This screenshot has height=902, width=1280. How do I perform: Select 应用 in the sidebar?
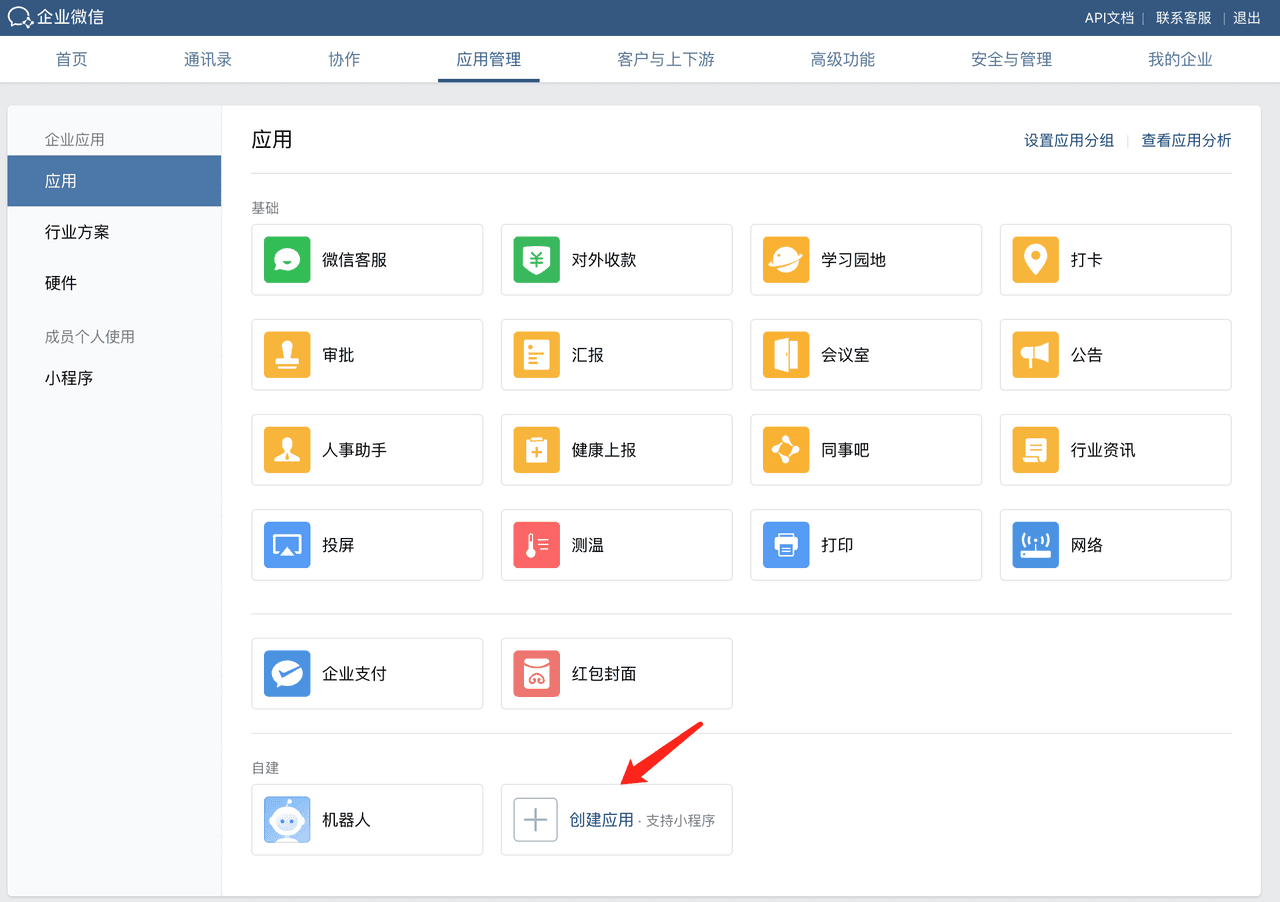(114, 181)
